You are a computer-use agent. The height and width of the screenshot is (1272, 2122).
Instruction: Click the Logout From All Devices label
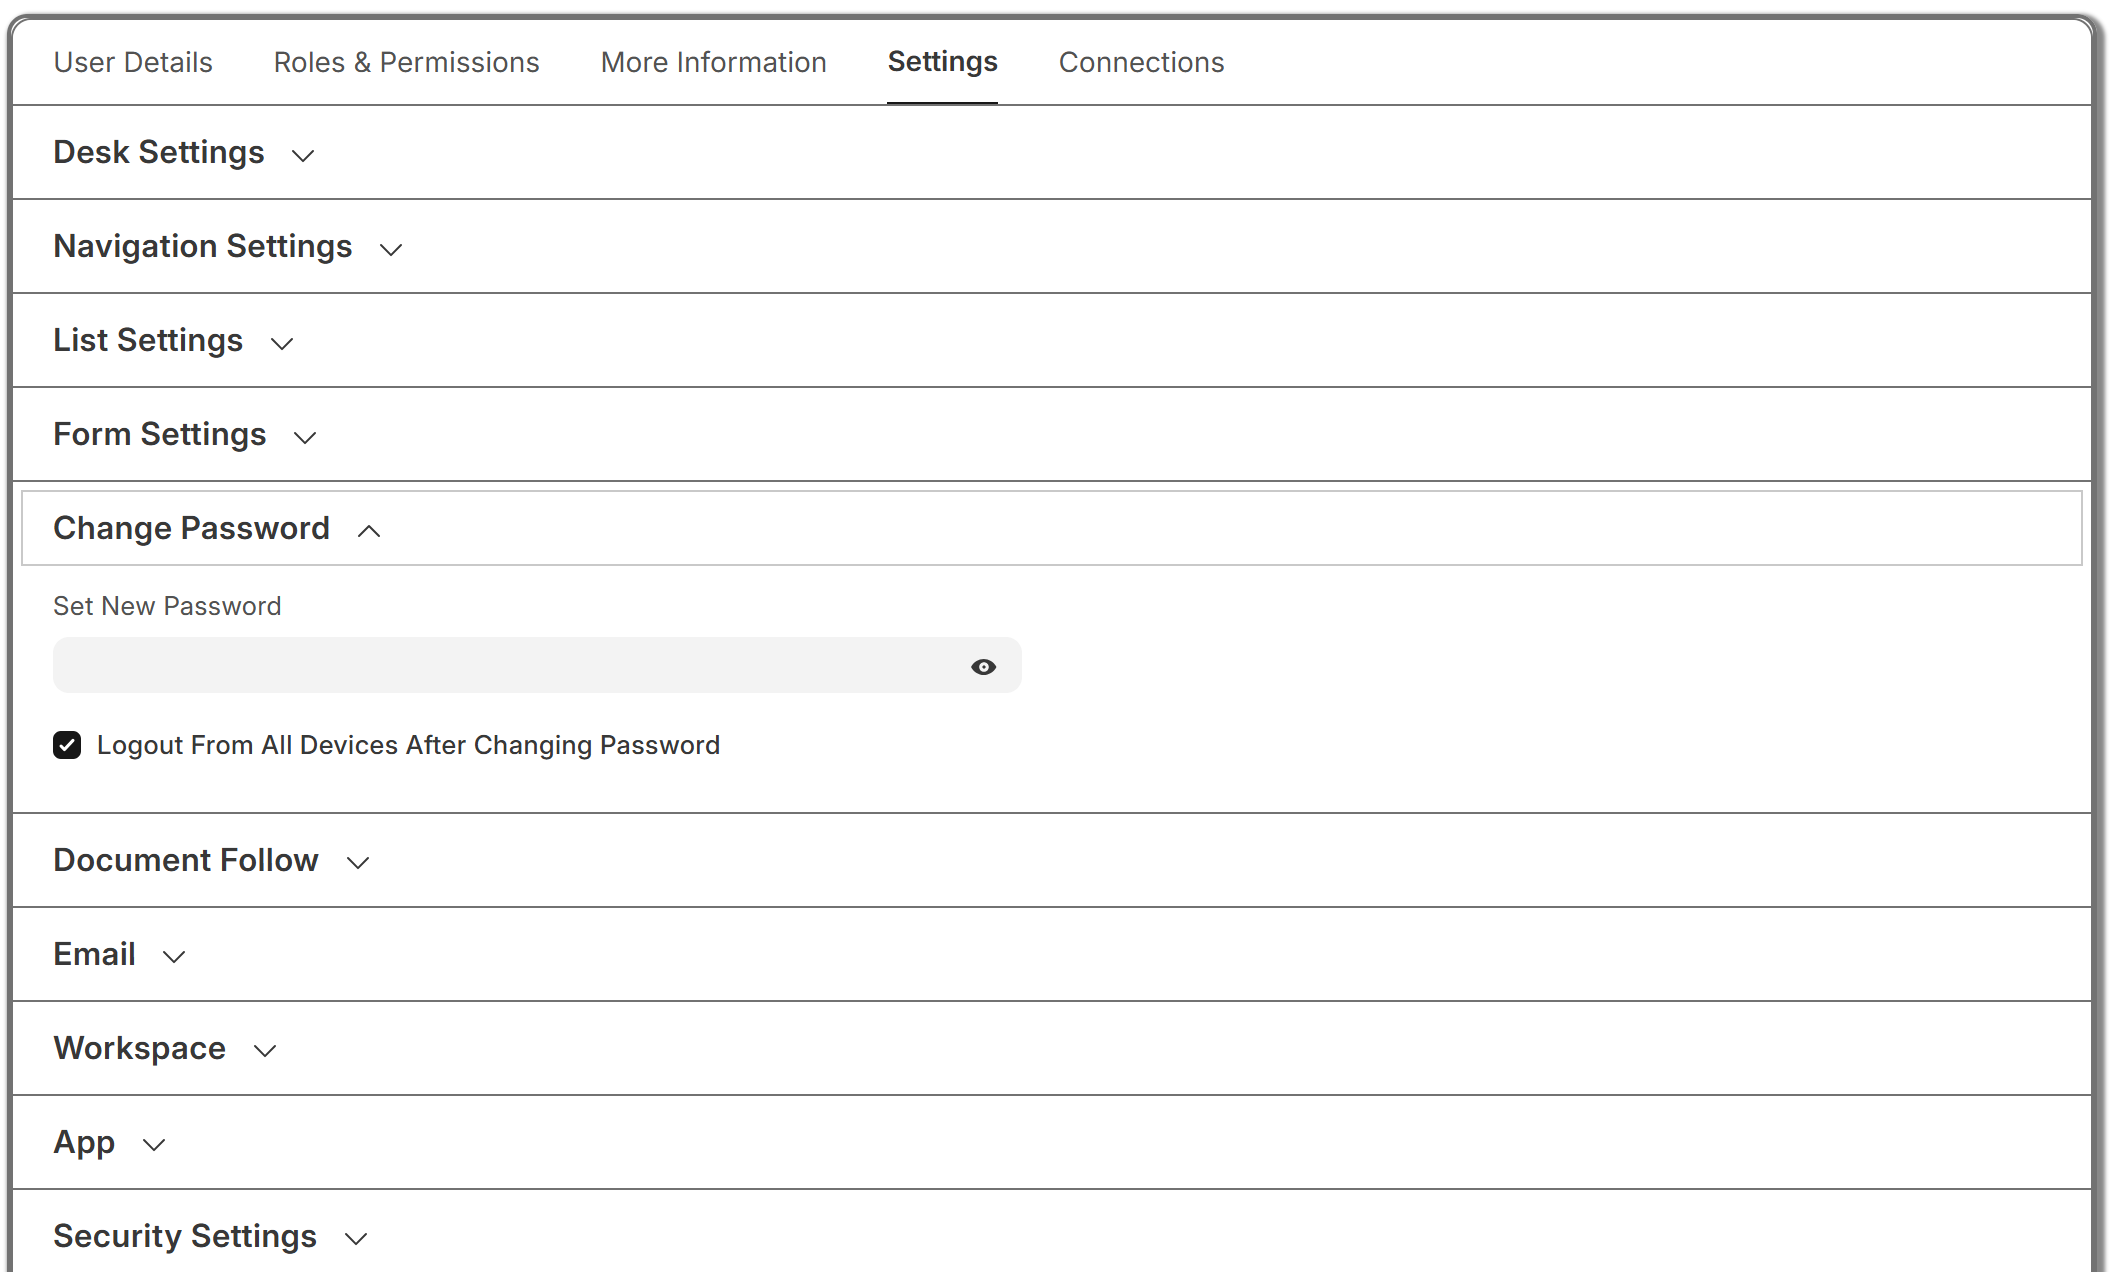(408, 745)
